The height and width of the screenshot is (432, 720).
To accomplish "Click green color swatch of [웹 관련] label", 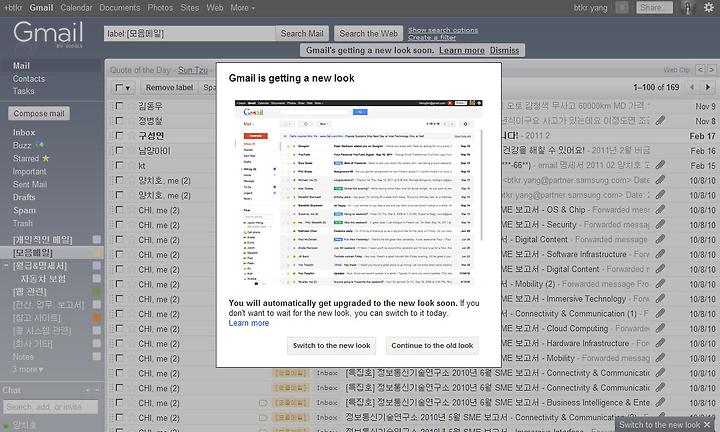I will coord(97,292).
